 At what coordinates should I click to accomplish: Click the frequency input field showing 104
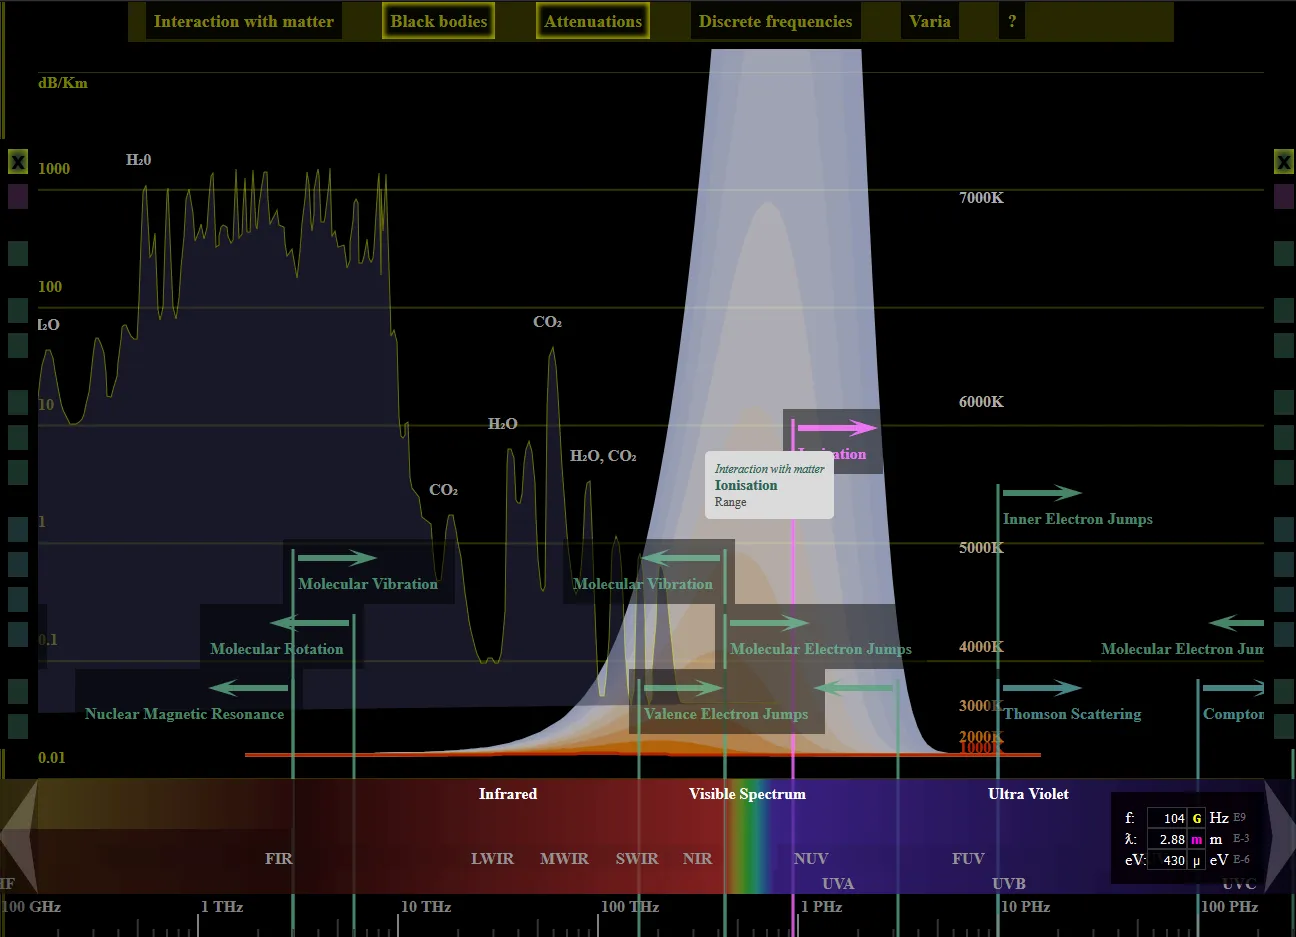pos(1167,817)
